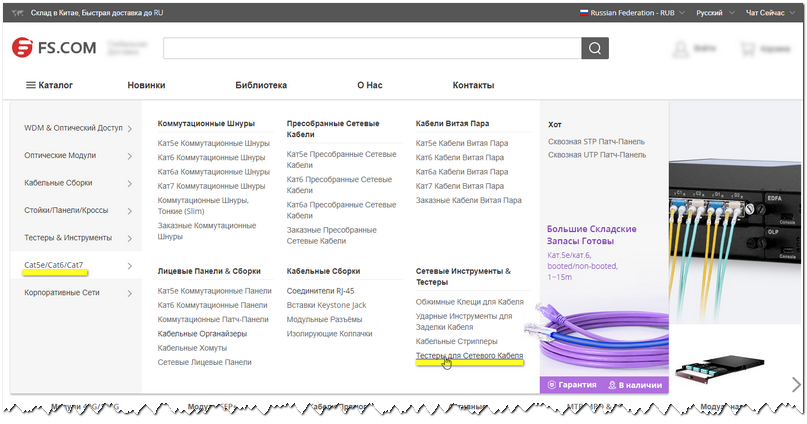Expand WDM & Оптический Доступ category
Image resolution: width=807 pixels, height=424 pixels.
[77, 128]
